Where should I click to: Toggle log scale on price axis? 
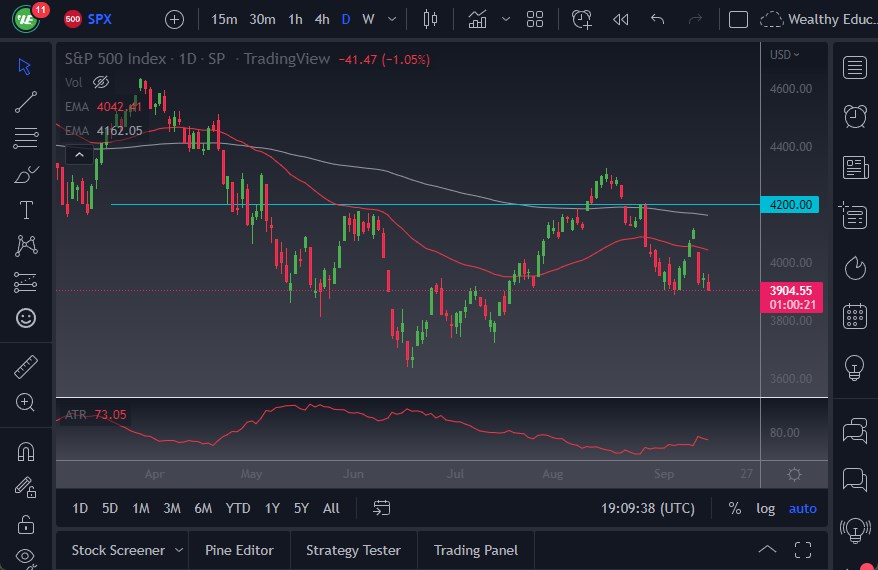point(765,508)
